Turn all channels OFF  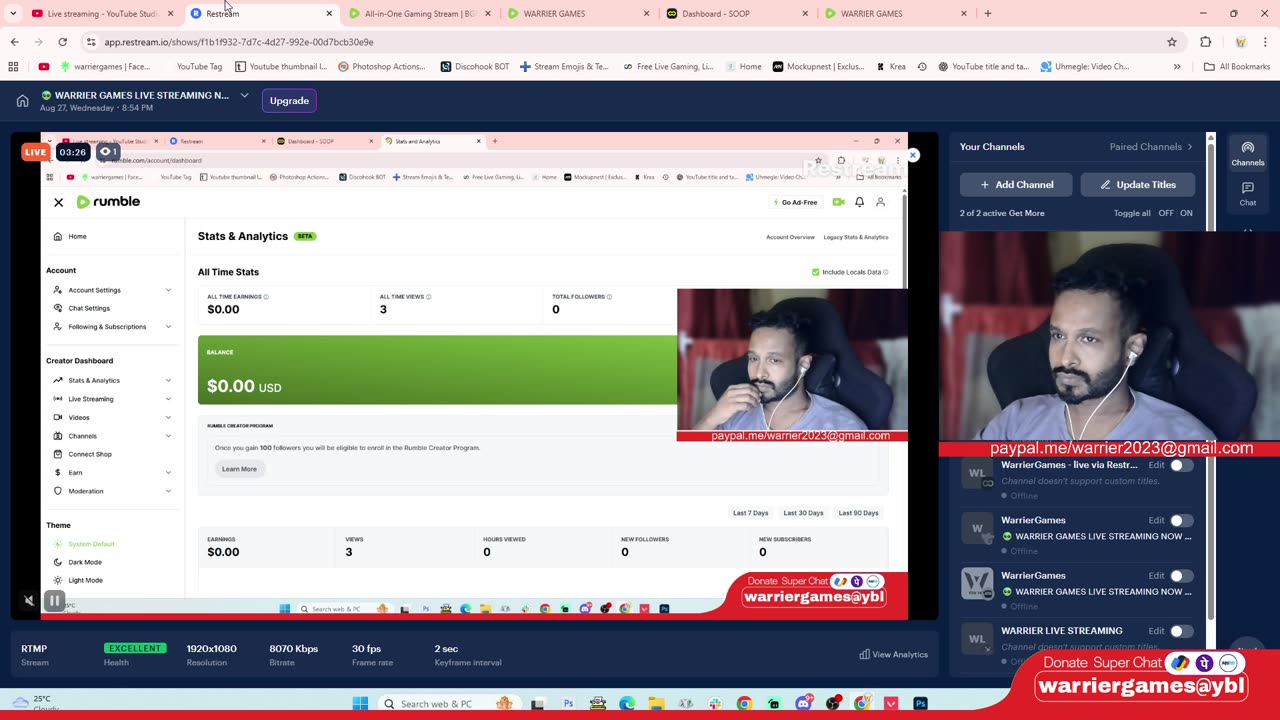(1166, 213)
